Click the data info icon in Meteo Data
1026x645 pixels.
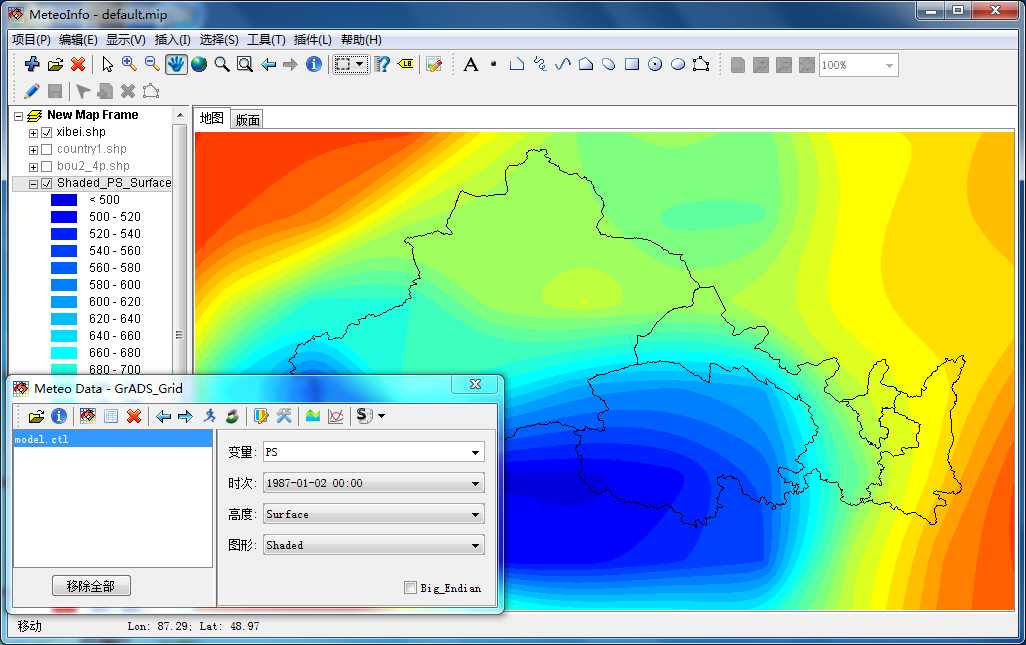click(x=59, y=416)
